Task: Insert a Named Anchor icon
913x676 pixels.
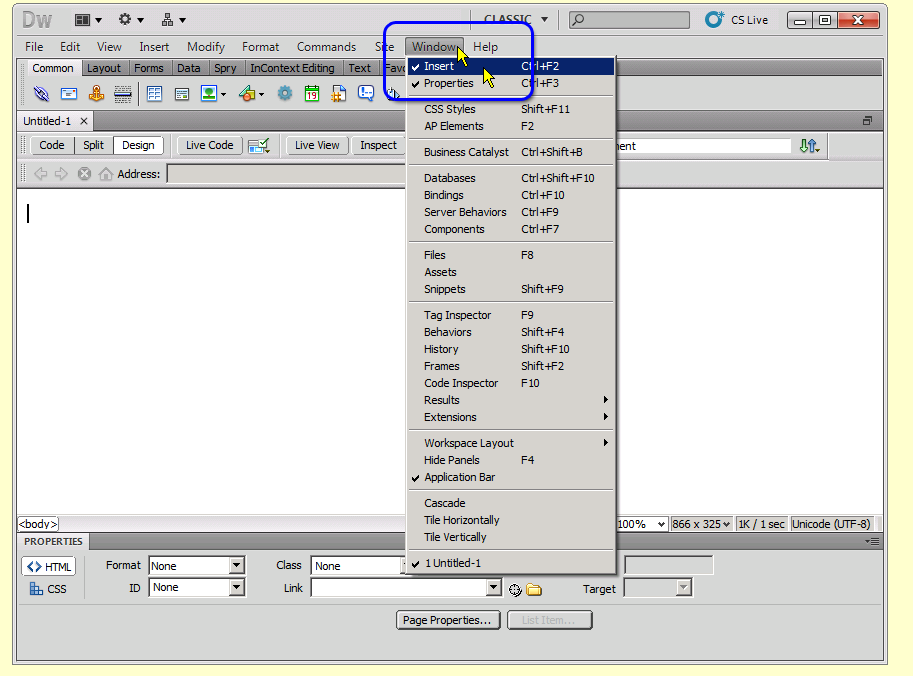Action: (x=96, y=93)
